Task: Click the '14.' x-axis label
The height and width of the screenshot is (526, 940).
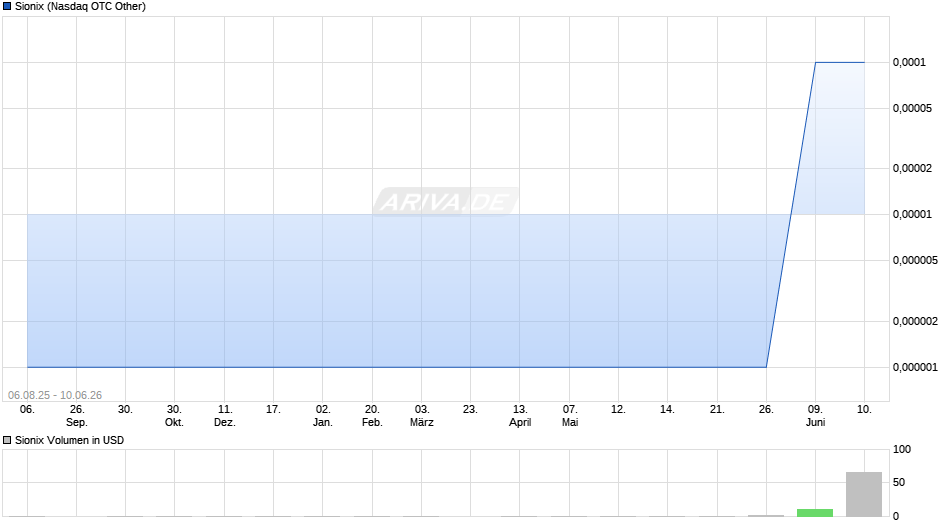Action: [x=667, y=410]
